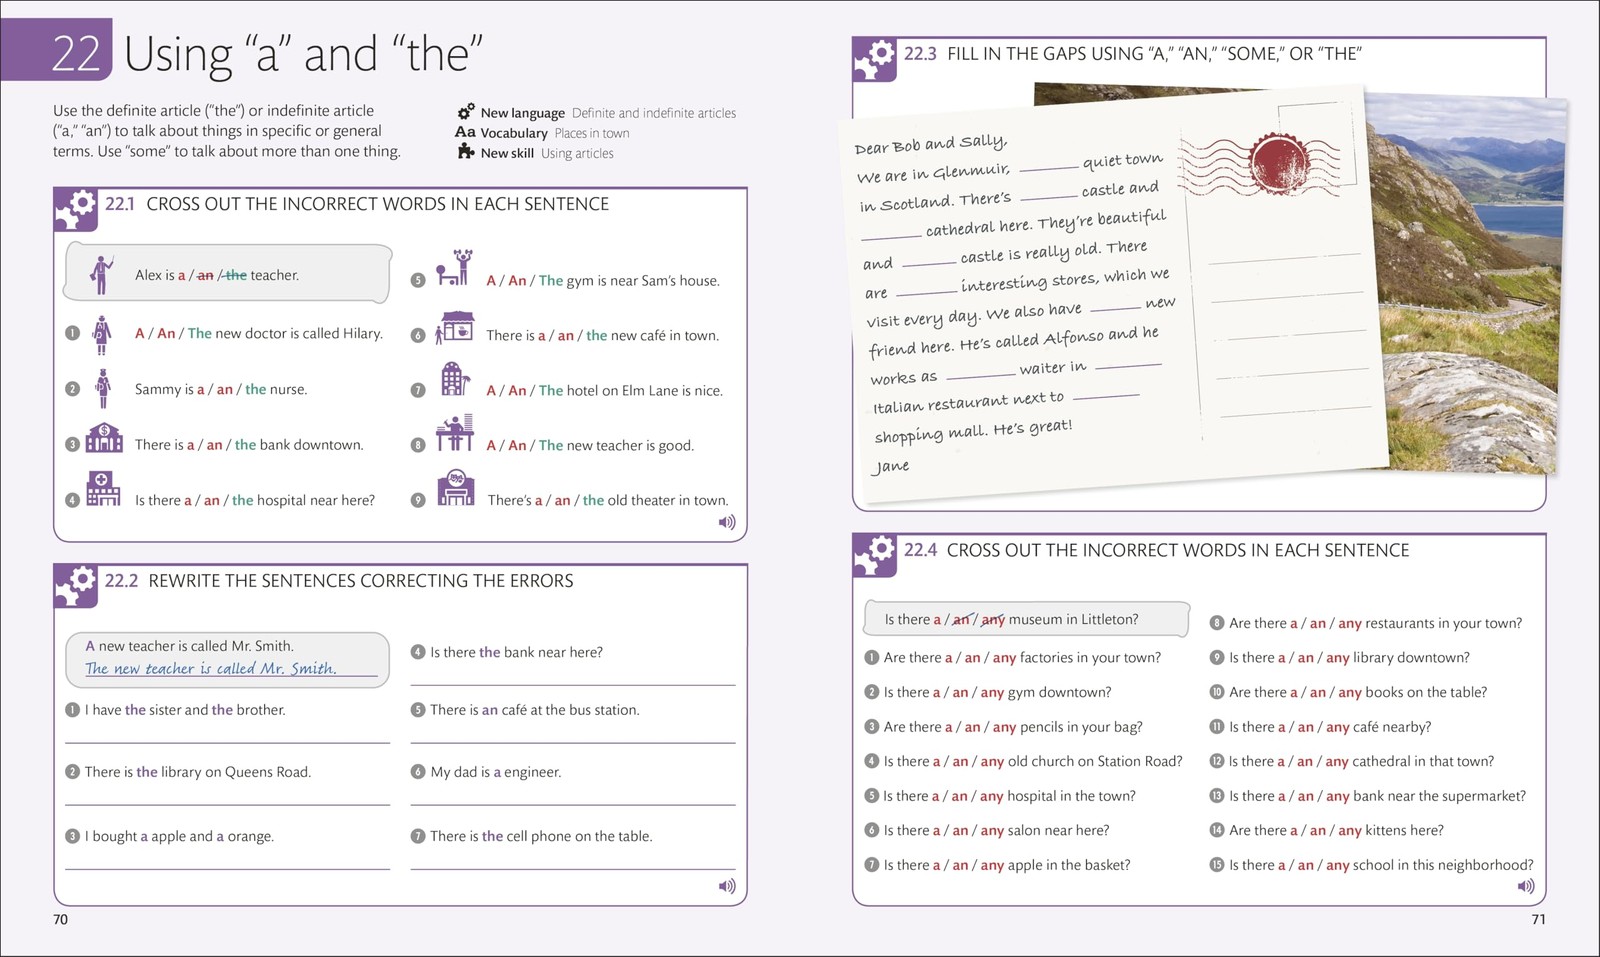Click the gear puzzle icon of exercise 22.3
1600x957 pixels.
pos(874,60)
